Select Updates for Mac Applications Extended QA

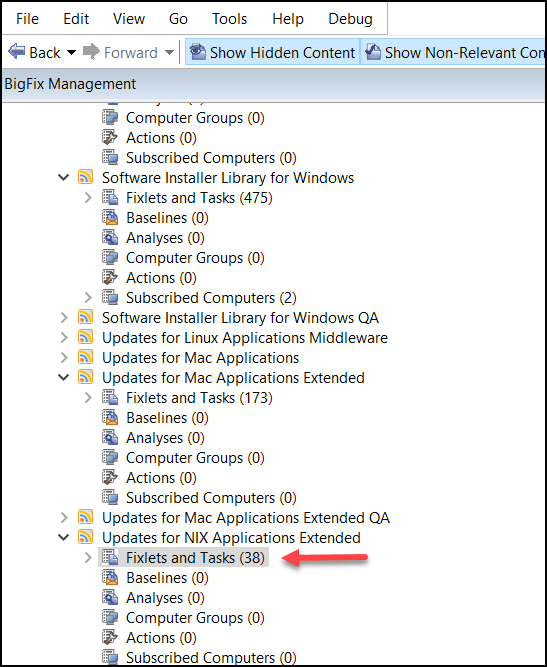coord(245,517)
